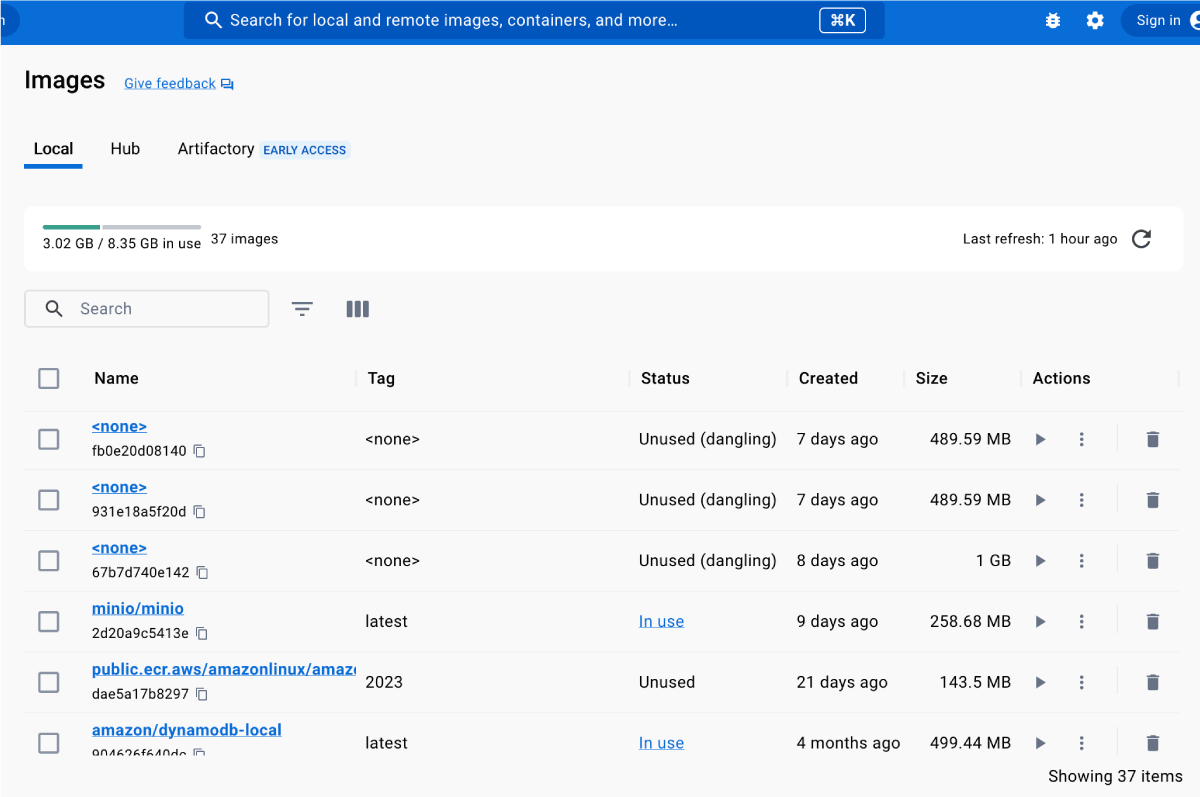Check the box for minio/minio image
This screenshot has width=1200, height=797.
pyautogui.click(x=48, y=622)
